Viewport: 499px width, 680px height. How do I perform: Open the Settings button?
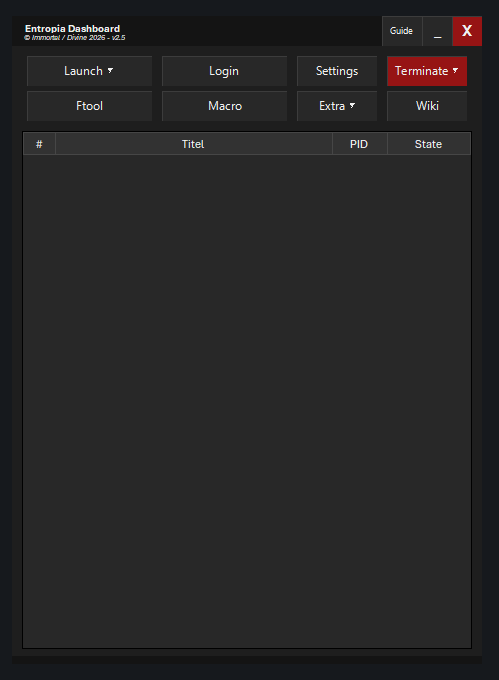337,71
